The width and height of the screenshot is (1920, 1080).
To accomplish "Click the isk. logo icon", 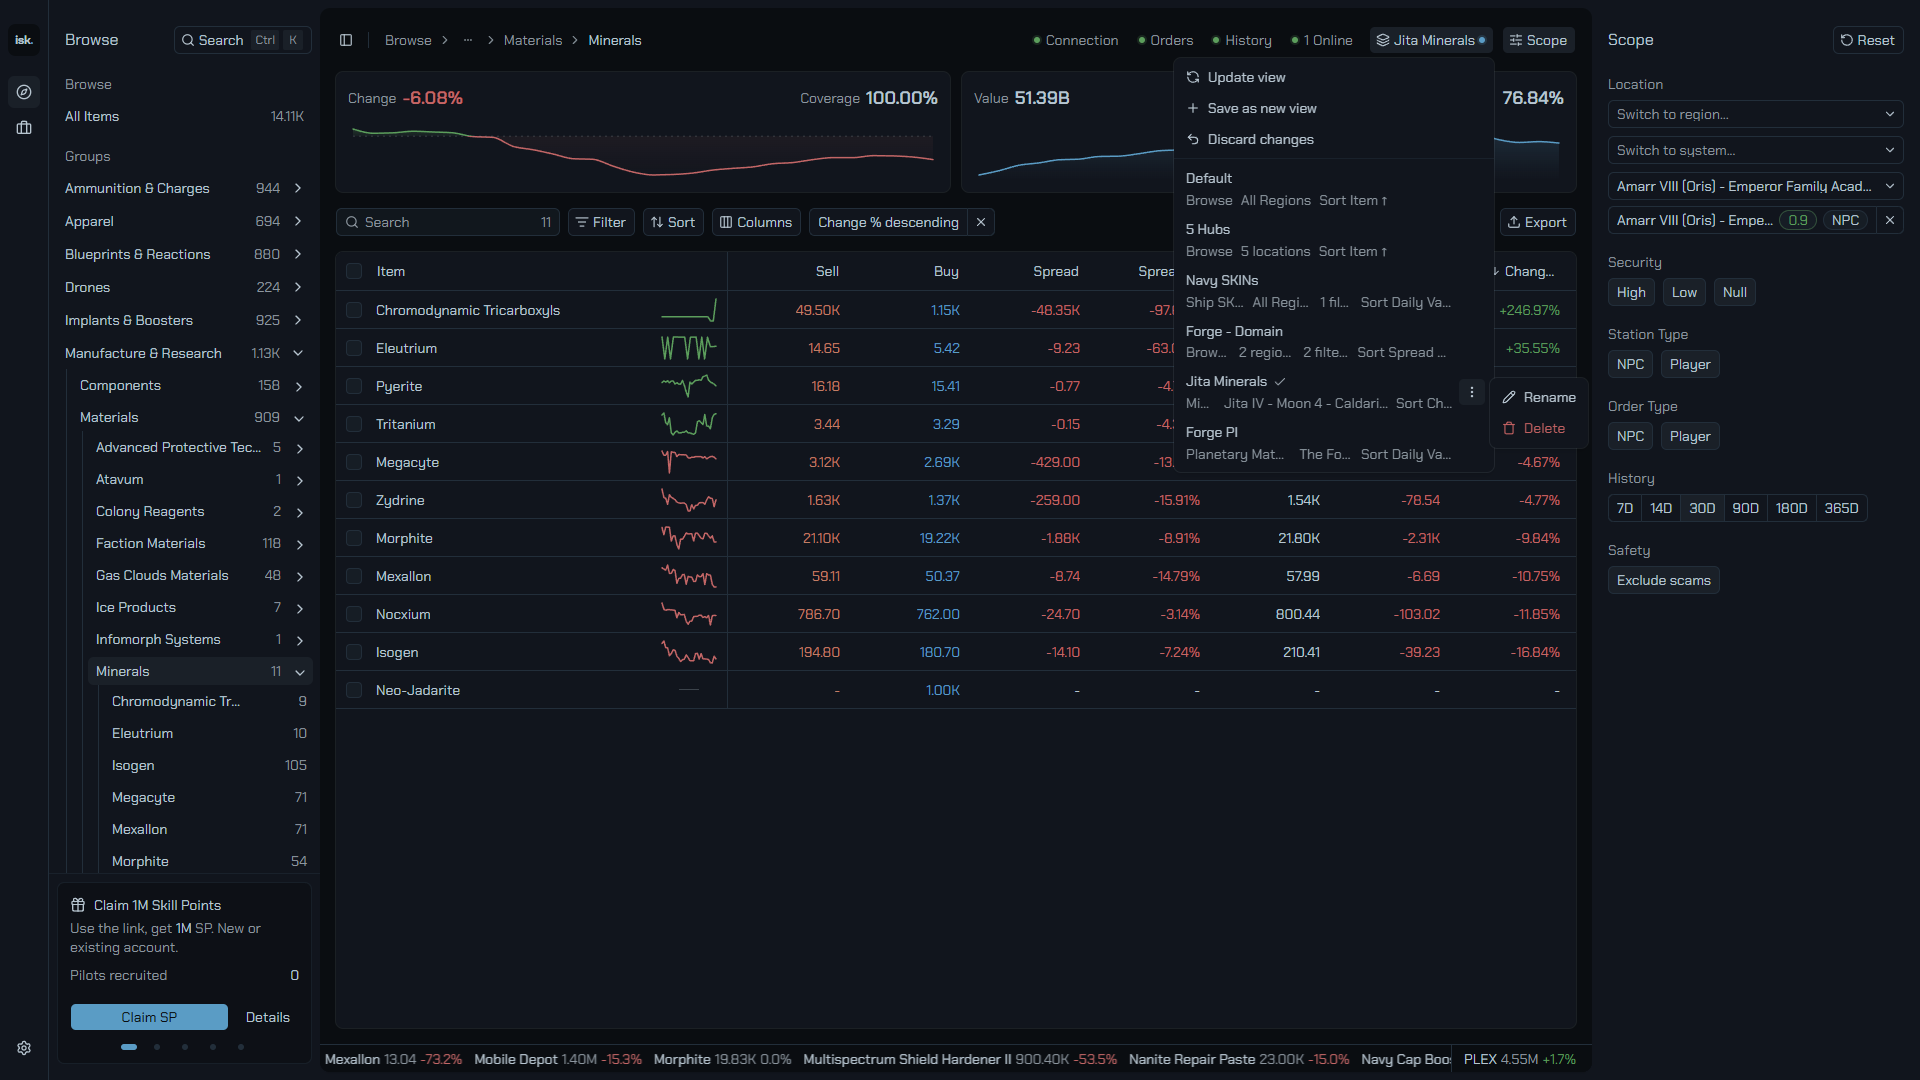I will click(24, 40).
